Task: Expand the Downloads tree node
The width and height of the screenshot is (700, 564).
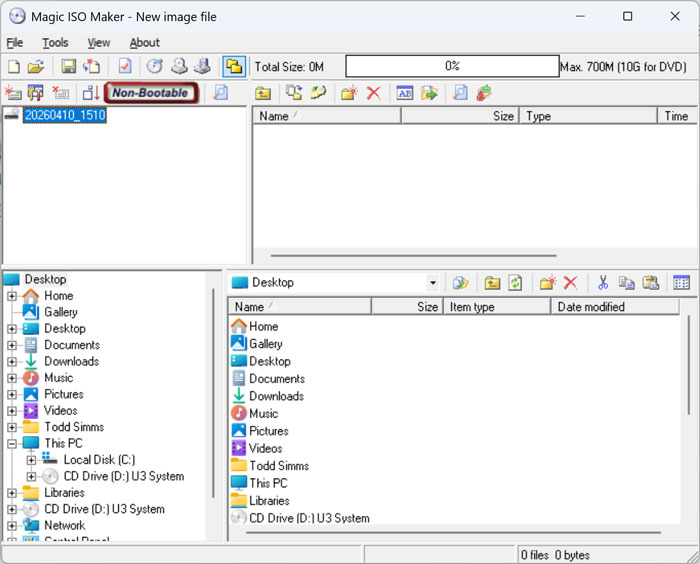Action: pyautogui.click(x=12, y=361)
